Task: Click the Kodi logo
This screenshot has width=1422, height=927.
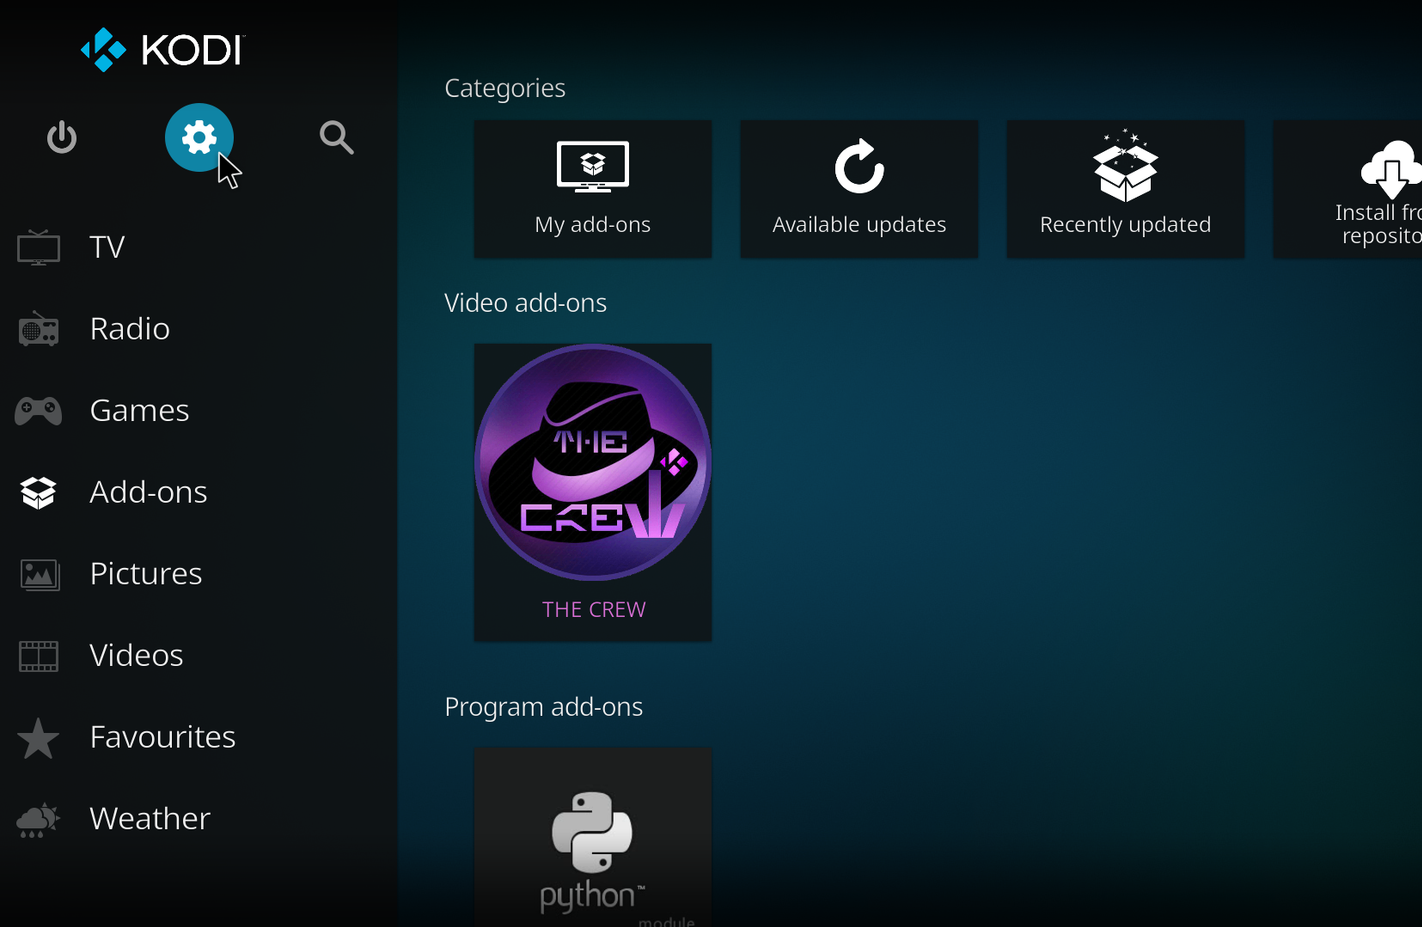Action: 160,49
